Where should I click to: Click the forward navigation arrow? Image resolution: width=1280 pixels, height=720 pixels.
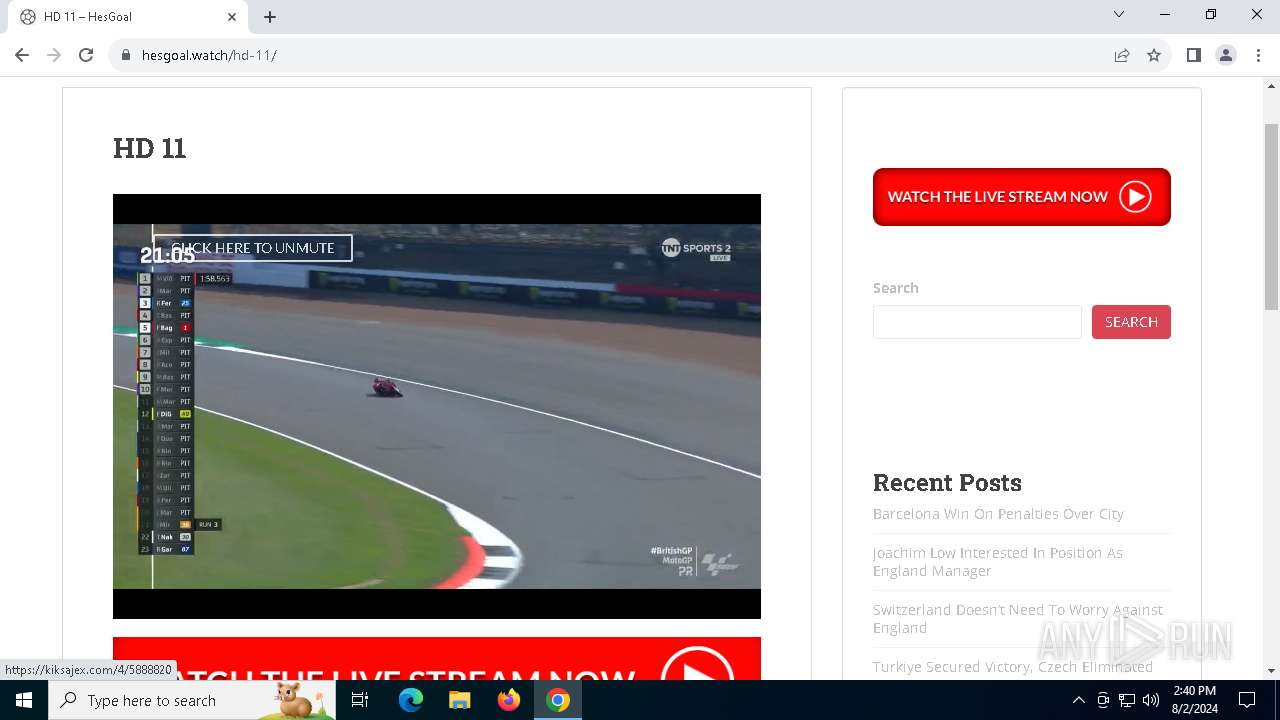pyautogui.click(x=54, y=55)
